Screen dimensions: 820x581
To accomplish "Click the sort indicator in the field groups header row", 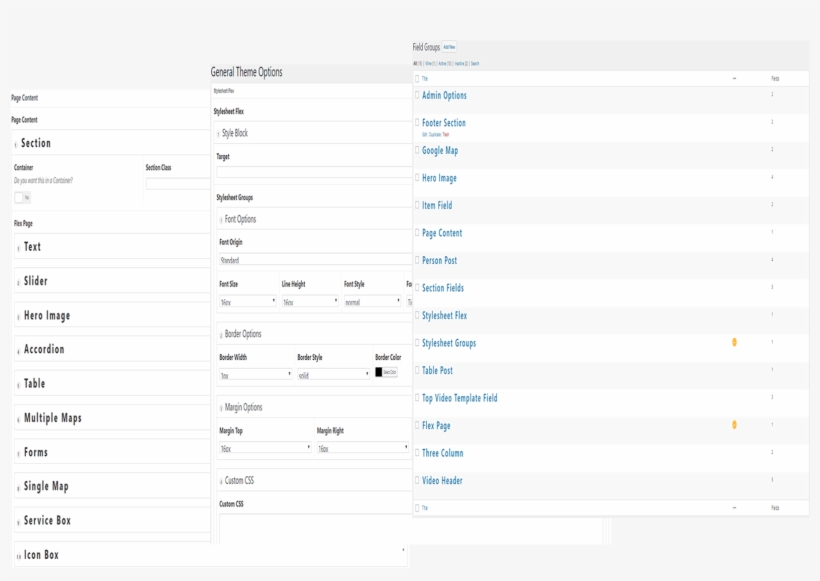I will pyautogui.click(x=734, y=77).
